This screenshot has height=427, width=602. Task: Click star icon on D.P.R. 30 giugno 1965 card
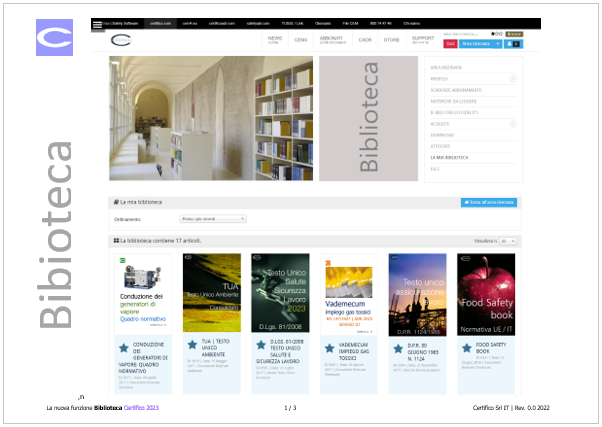coord(398,349)
